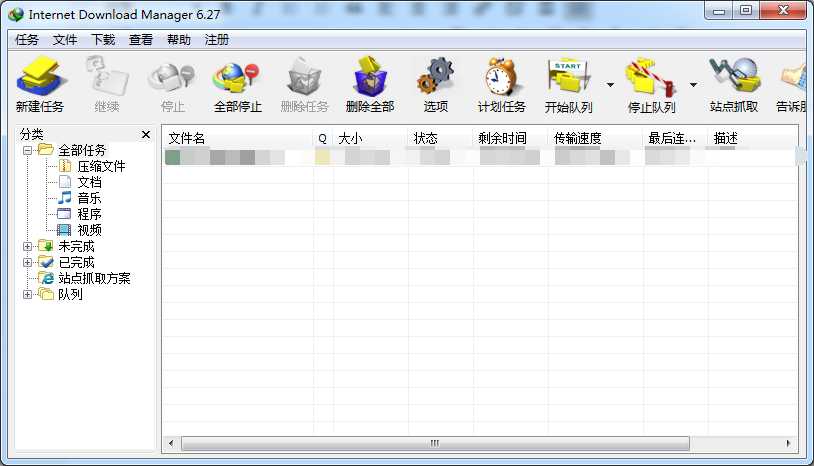Maximize the Internet Download Manager window

click(x=746, y=10)
